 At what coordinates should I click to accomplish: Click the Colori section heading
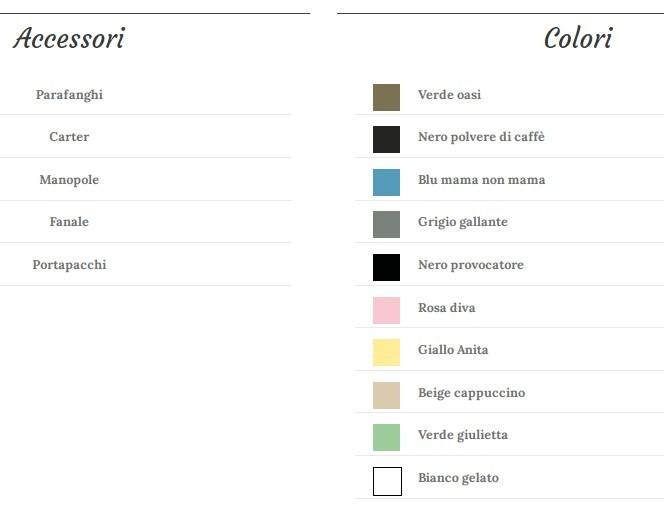point(577,39)
